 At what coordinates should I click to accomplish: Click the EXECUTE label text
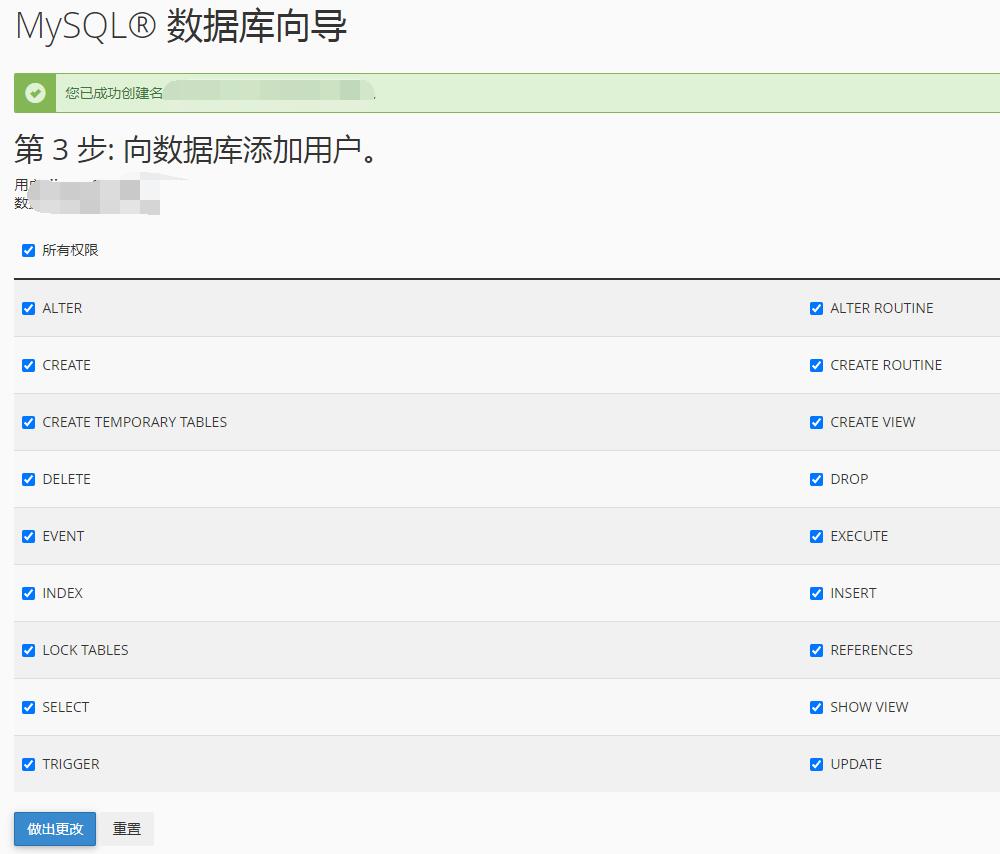(x=859, y=536)
